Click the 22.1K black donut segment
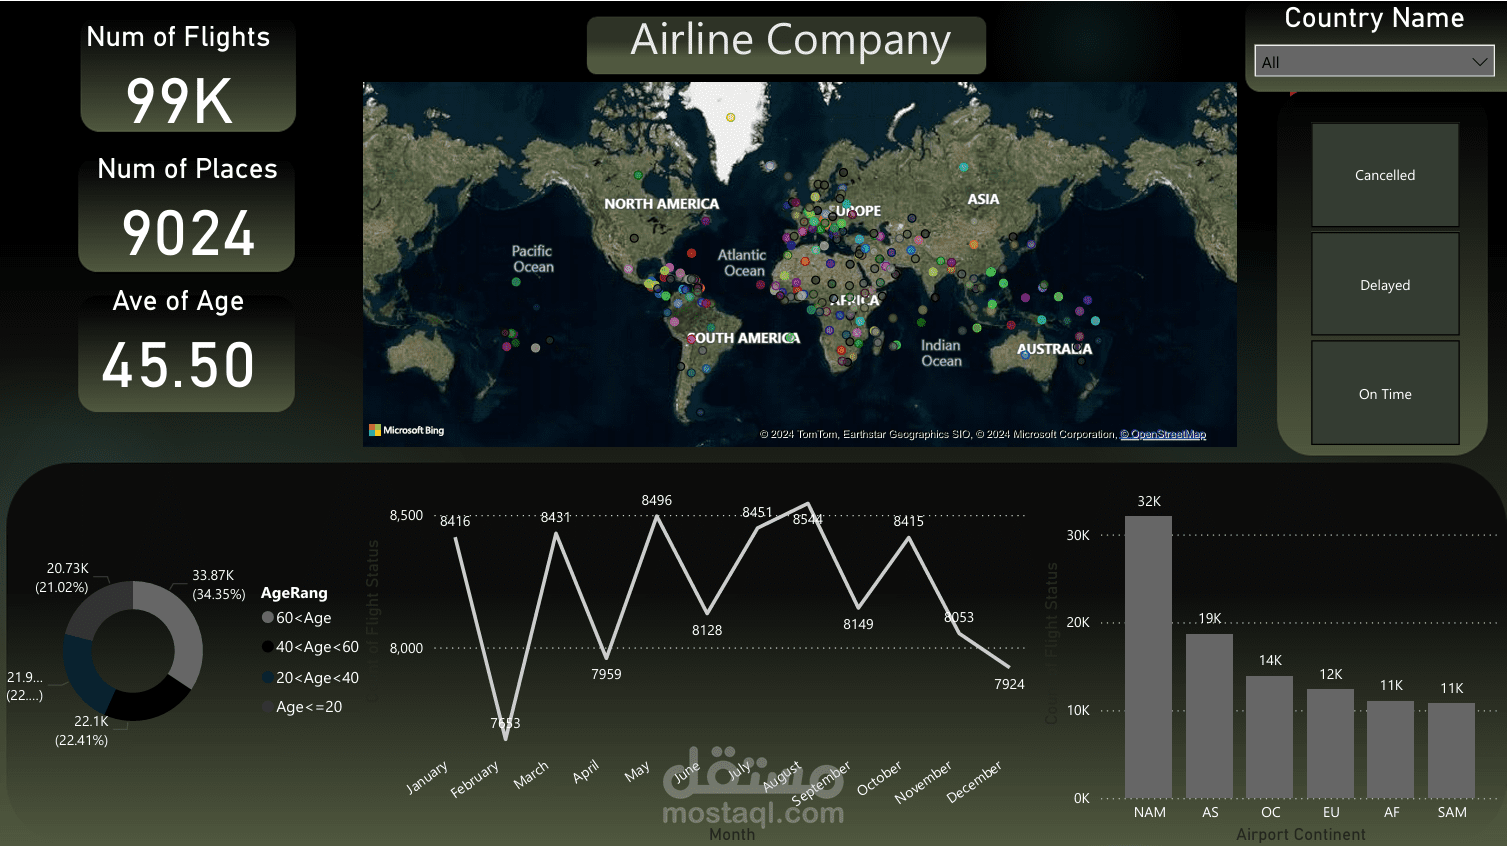The image size is (1507, 846). click(148, 703)
